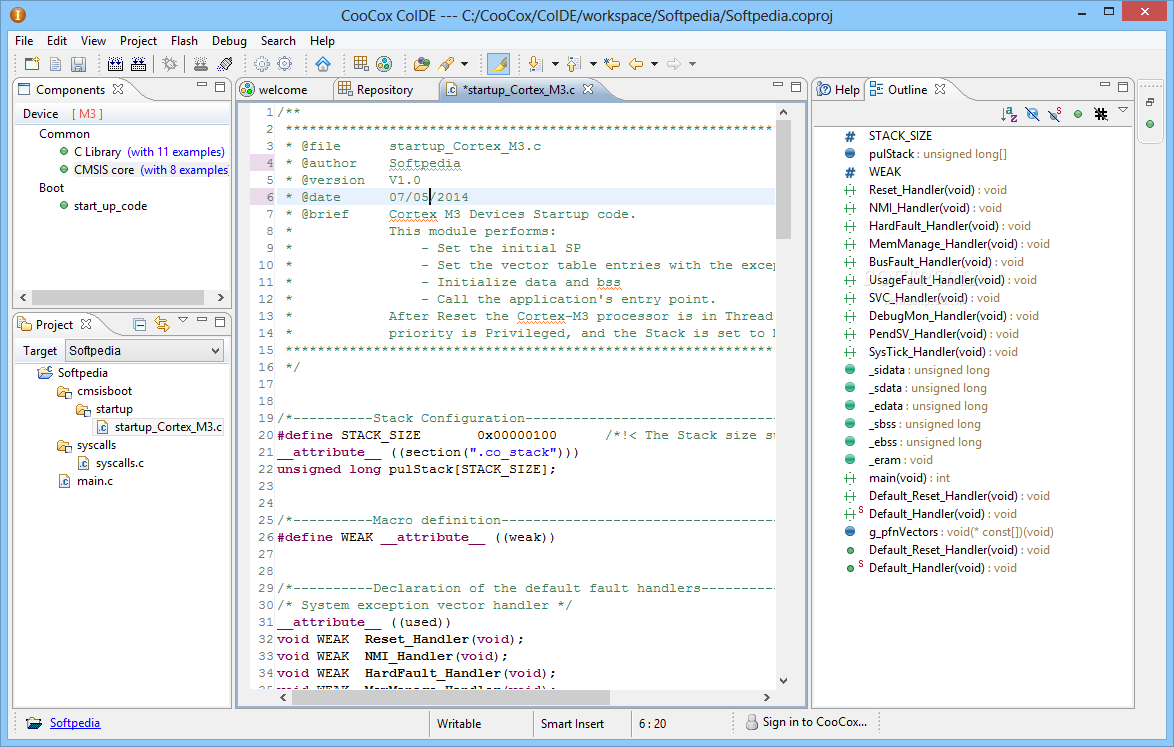Click Sign in to CooCox...
The image size is (1174, 747).
click(815, 722)
